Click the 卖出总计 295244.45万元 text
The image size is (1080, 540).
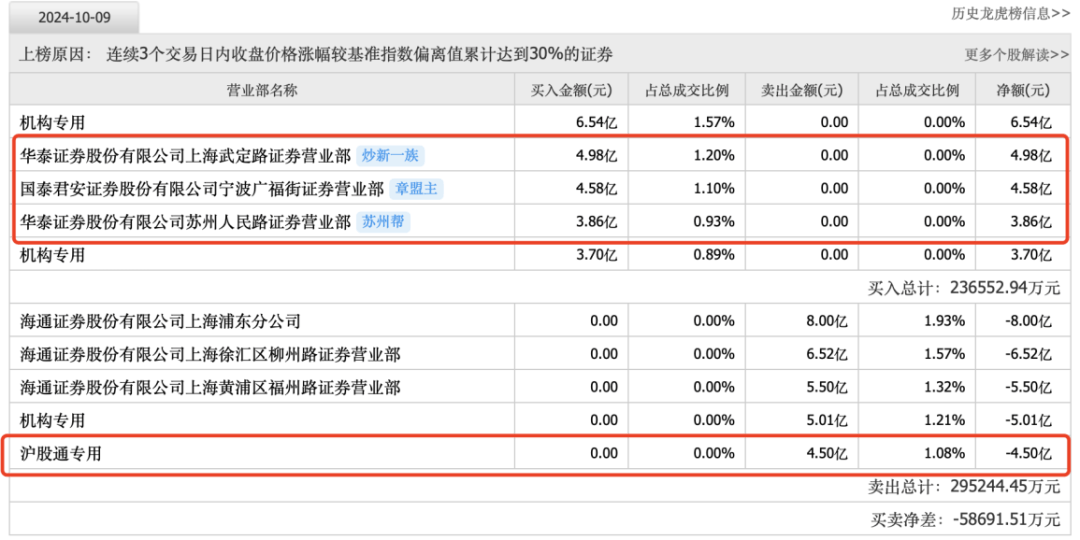pyautogui.click(x=963, y=487)
